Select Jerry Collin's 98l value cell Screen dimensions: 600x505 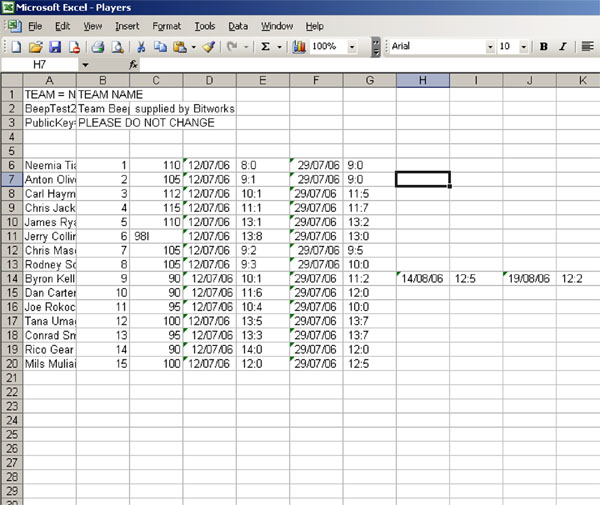156,236
